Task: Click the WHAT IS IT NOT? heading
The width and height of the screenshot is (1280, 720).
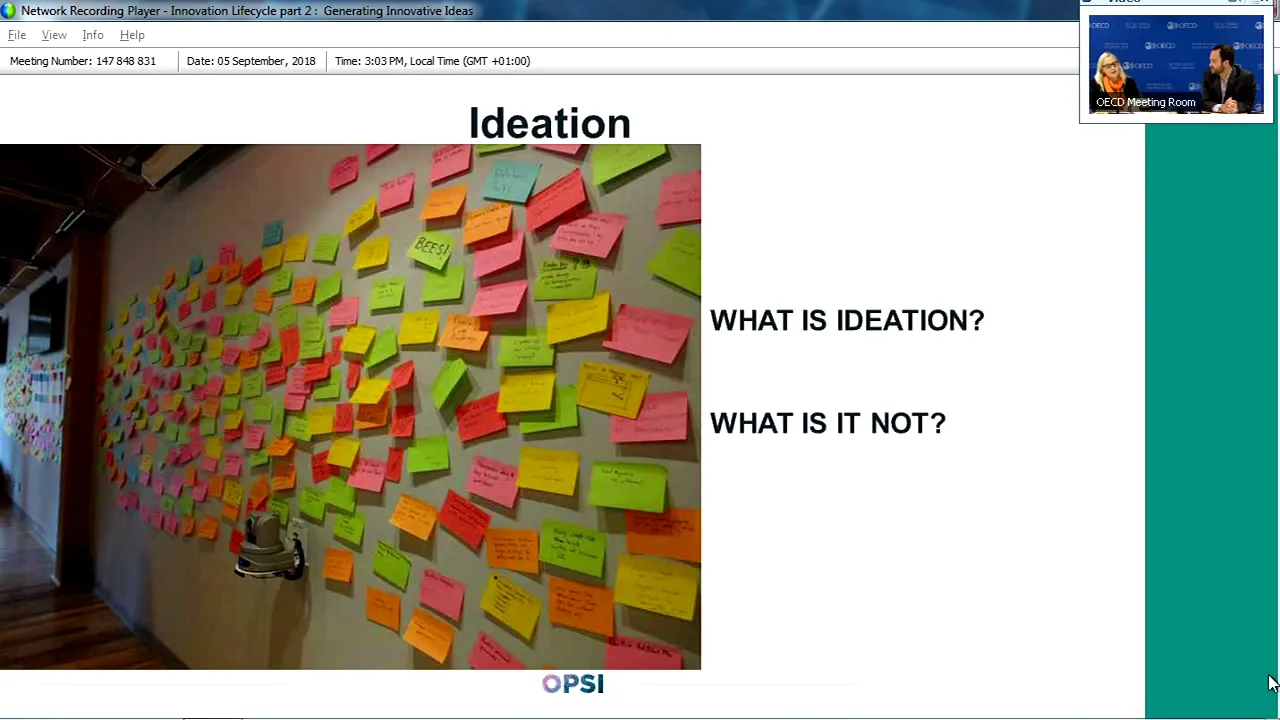Action: coord(828,423)
